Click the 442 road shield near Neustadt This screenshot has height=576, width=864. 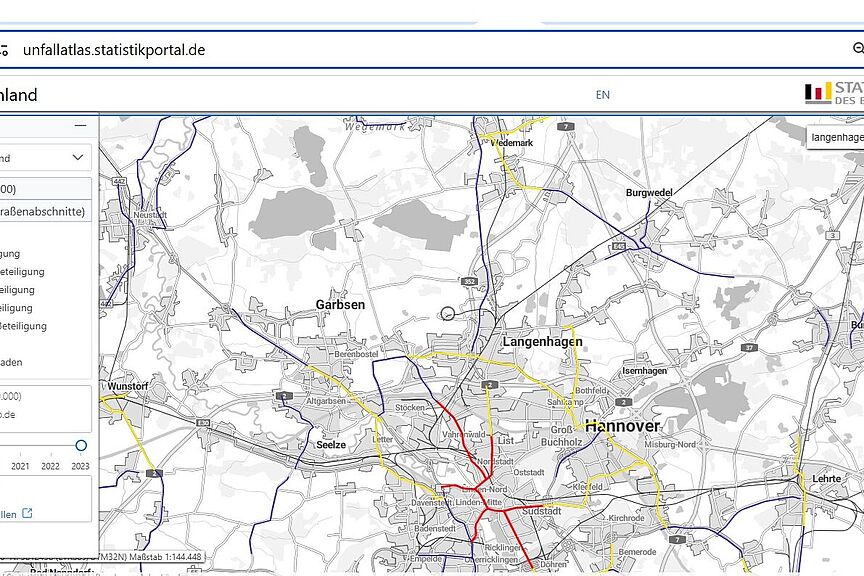click(x=120, y=181)
